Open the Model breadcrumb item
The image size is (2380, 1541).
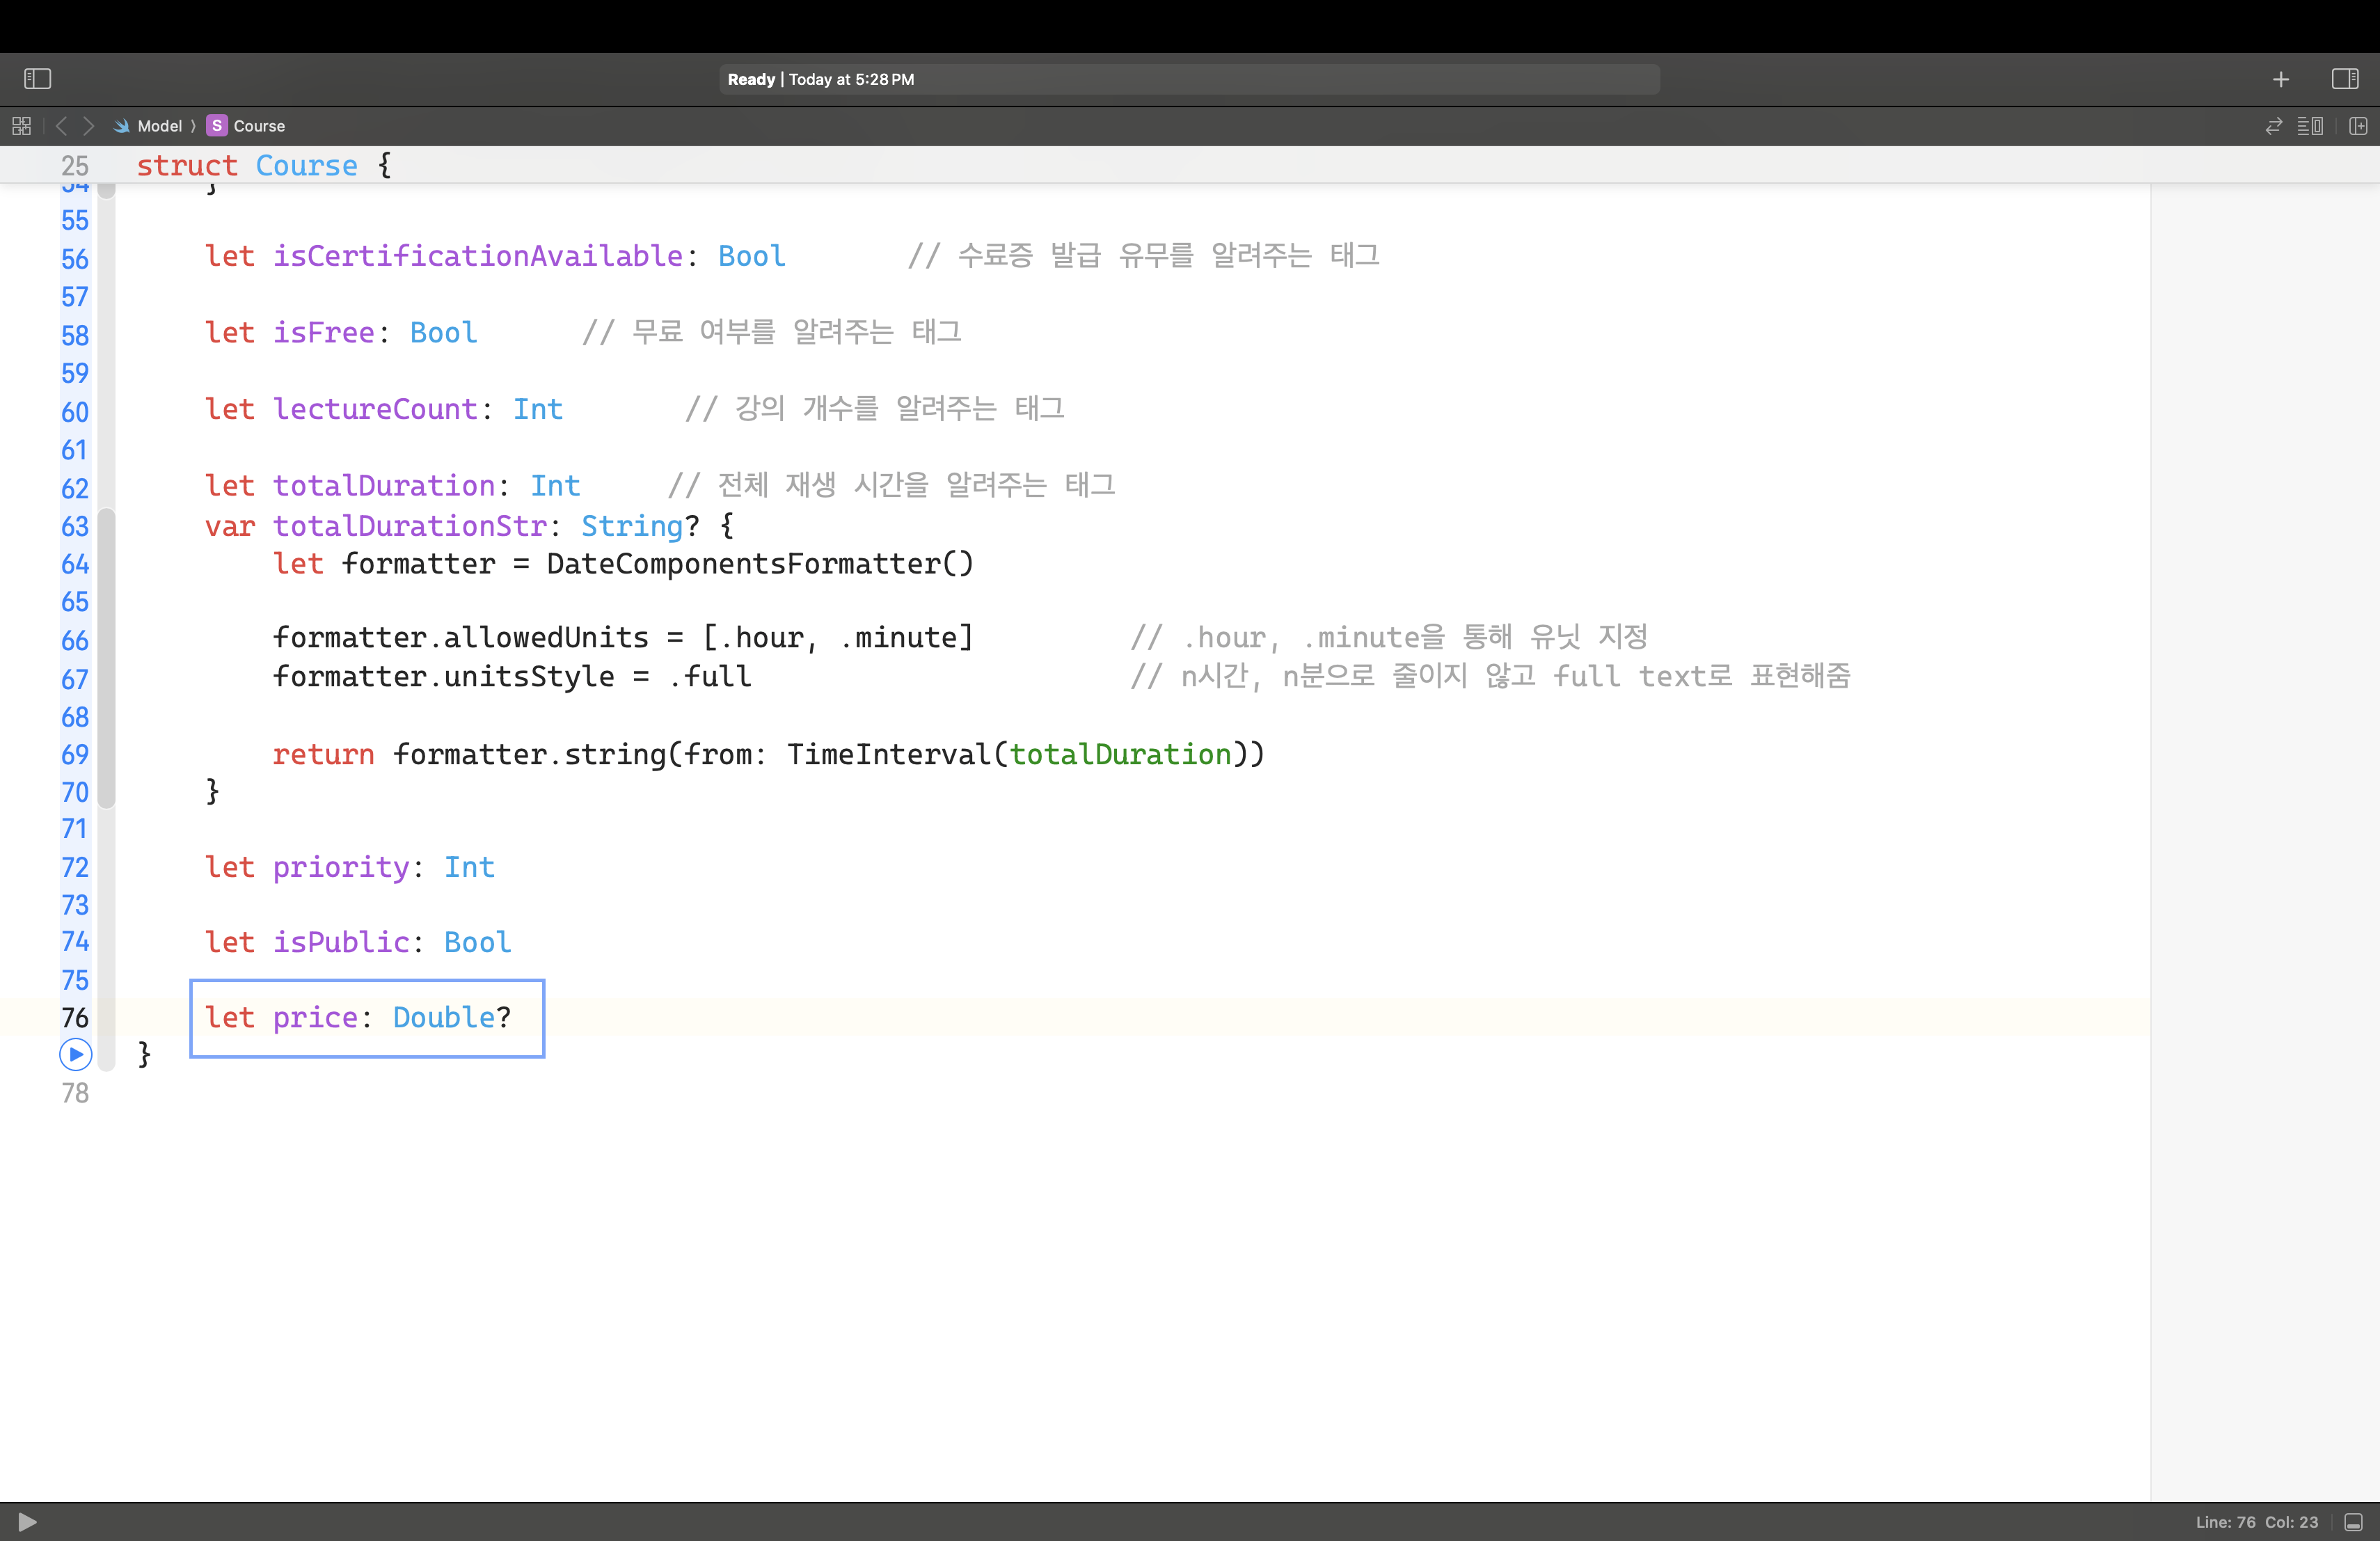click(159, 126)
